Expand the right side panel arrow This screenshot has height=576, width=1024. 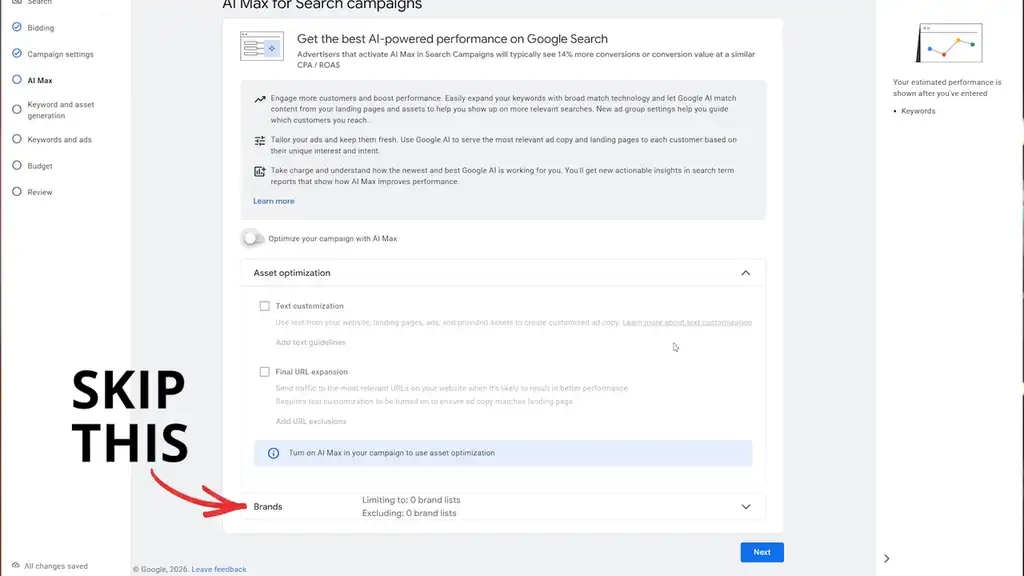tap(886, 558)
